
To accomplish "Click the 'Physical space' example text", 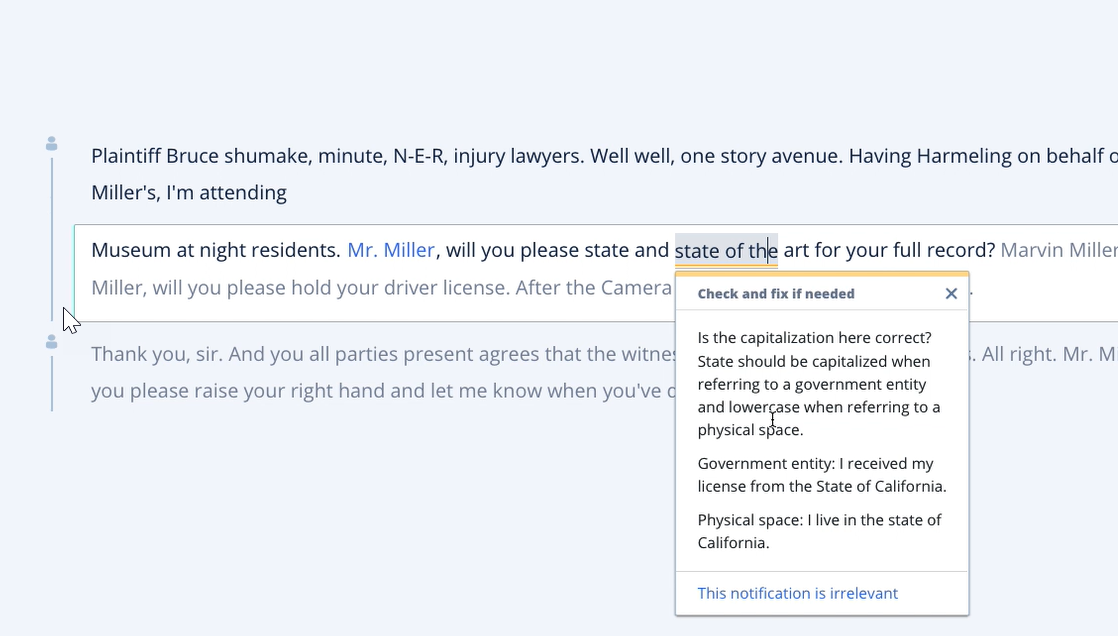I will point(819,531).
